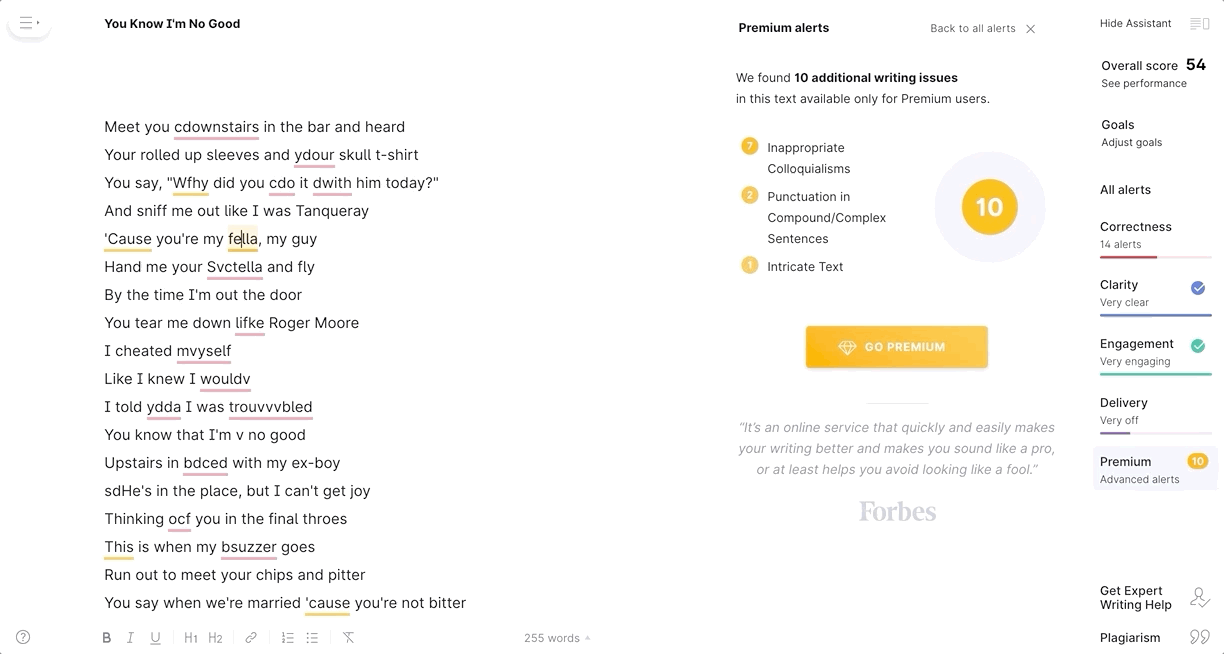The width and height of the screenshot is (1224, 654).
Task: Toggle italic formatting
Action: [x=130, y=638]
